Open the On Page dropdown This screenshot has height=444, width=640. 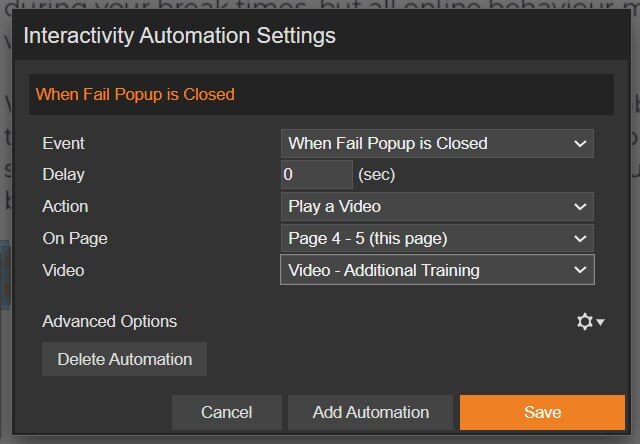coord(437,238)
